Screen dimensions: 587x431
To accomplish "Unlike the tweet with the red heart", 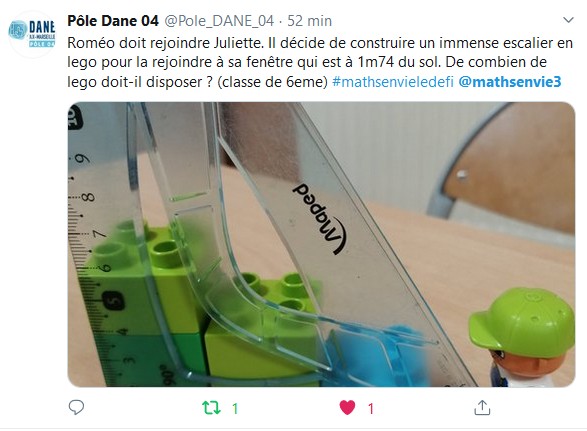I will click(347, 408).
